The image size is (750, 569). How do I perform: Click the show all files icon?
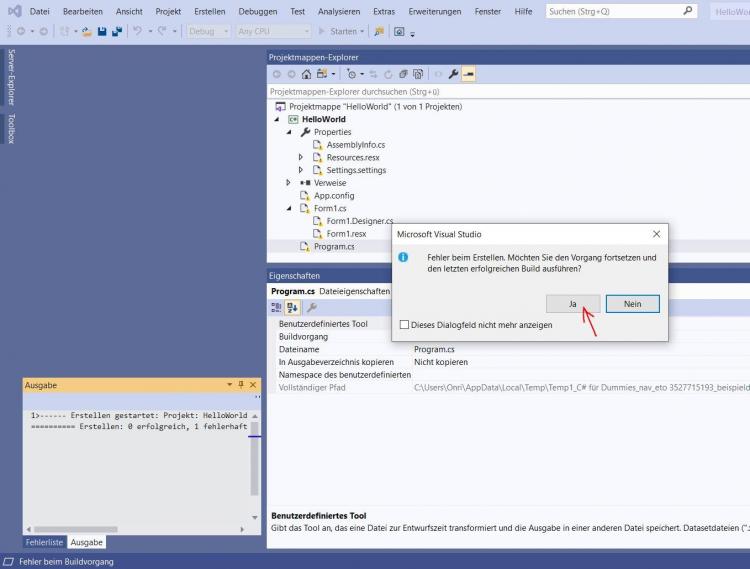point(418,74)
